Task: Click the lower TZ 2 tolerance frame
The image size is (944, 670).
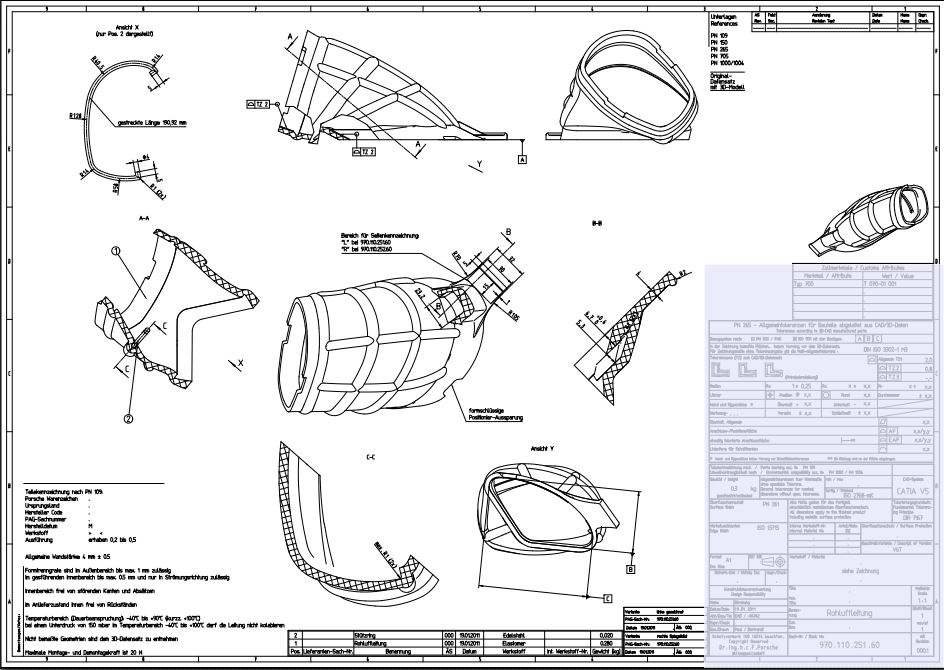Action: (x=363, y=152)
